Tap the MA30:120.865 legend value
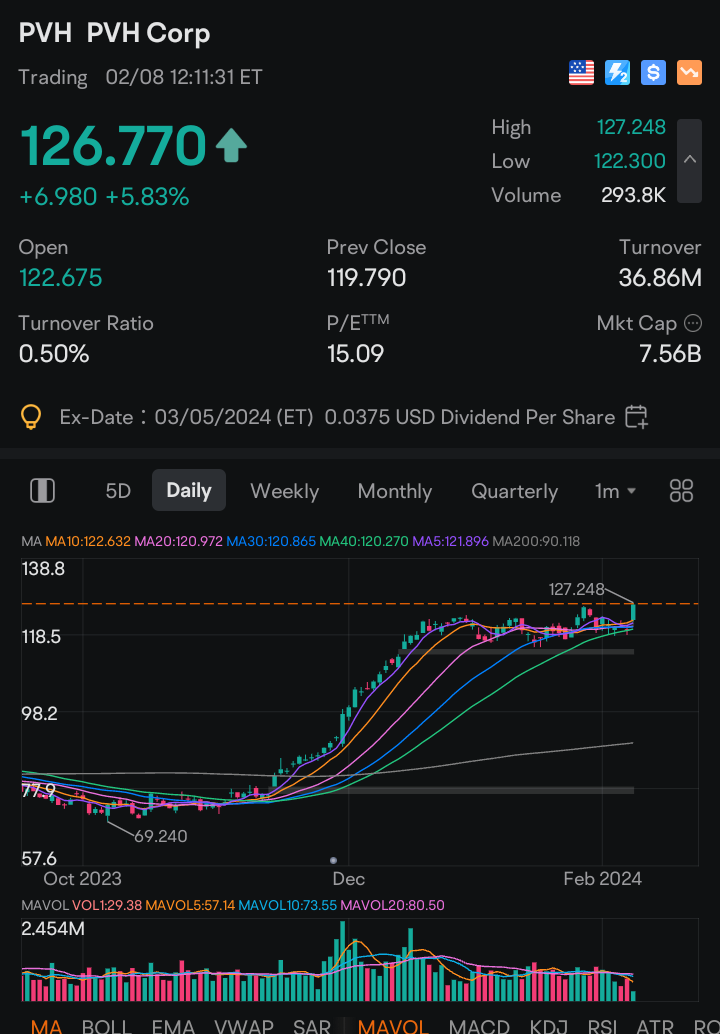 tap(271, 541)
